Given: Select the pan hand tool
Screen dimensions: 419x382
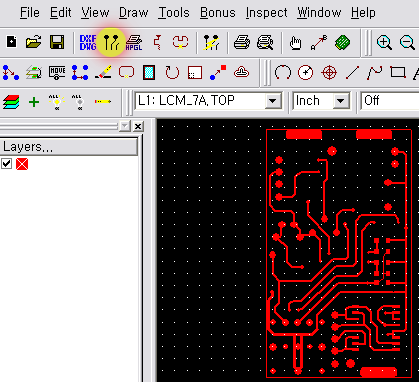Looking at the screenshot, I should tap(295, 43).
